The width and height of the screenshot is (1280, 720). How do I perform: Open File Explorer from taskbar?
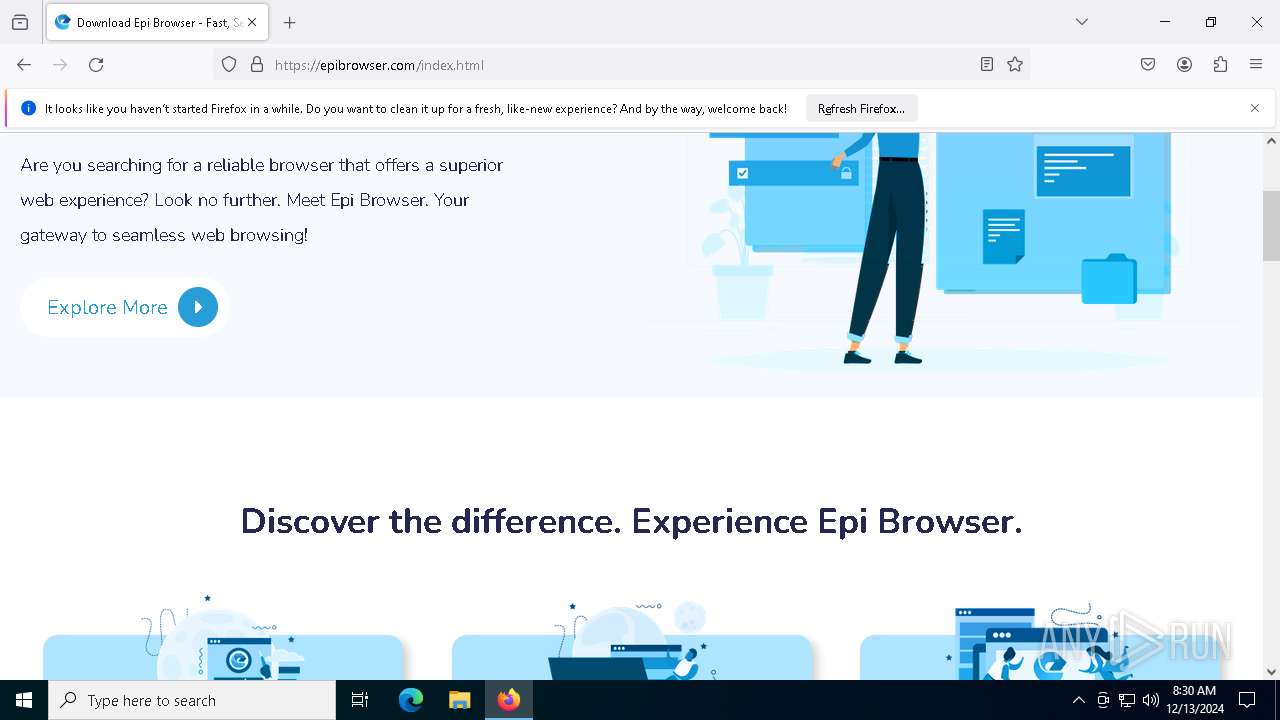point(460,700)
